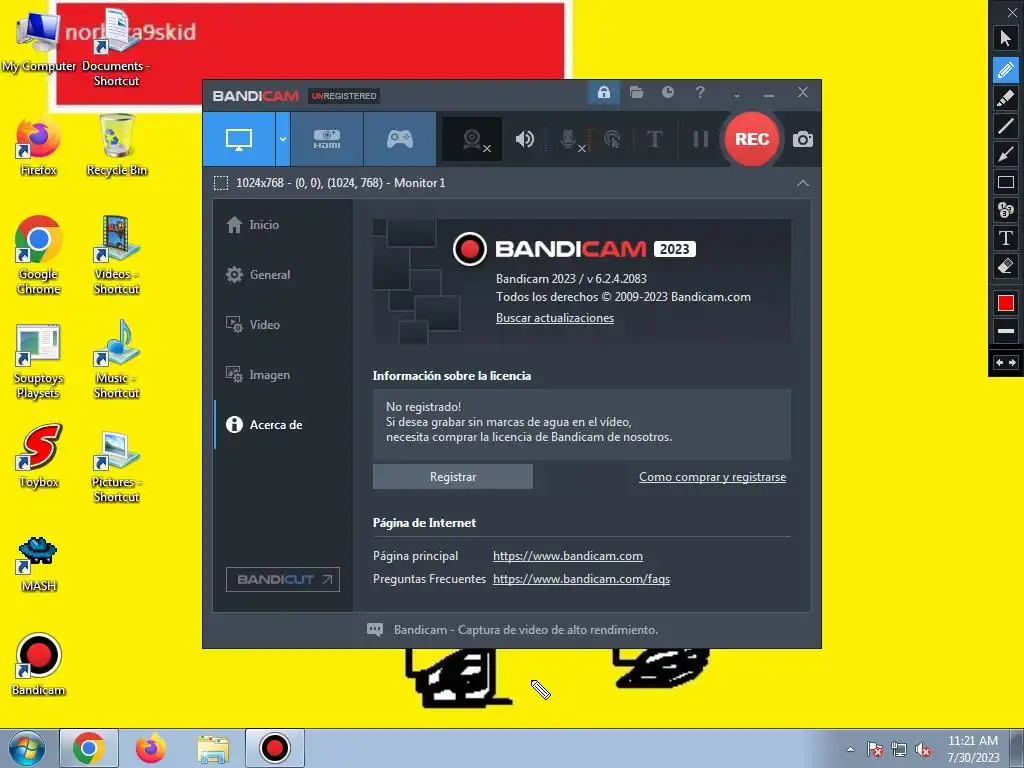Image resolution: width=1024 pixels, height=768 pixels.
Task: Select the rectangle drawing tool
Action: click(1006, 182)
